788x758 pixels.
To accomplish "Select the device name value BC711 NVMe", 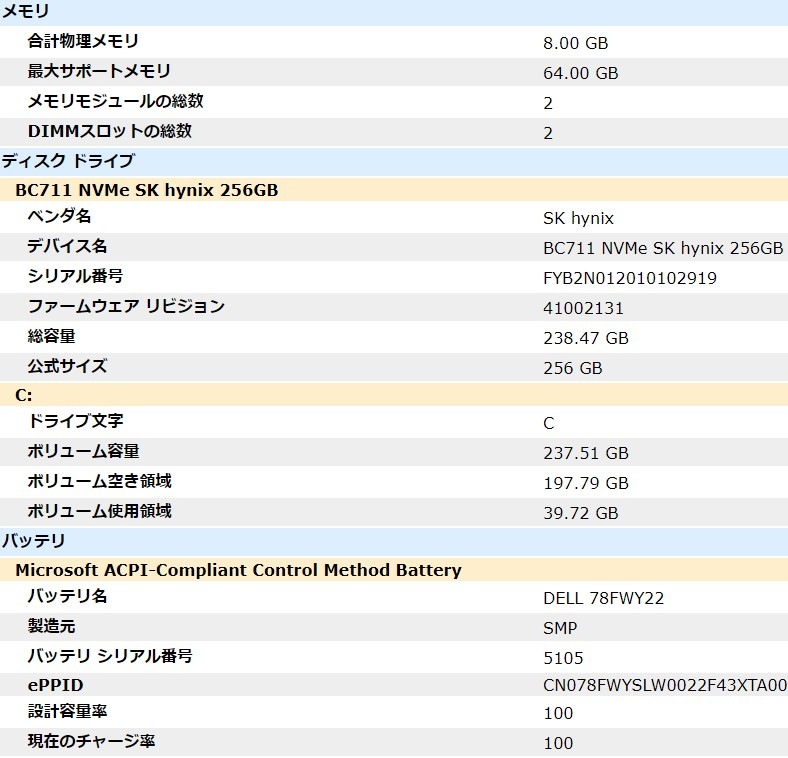I will 663,248.
